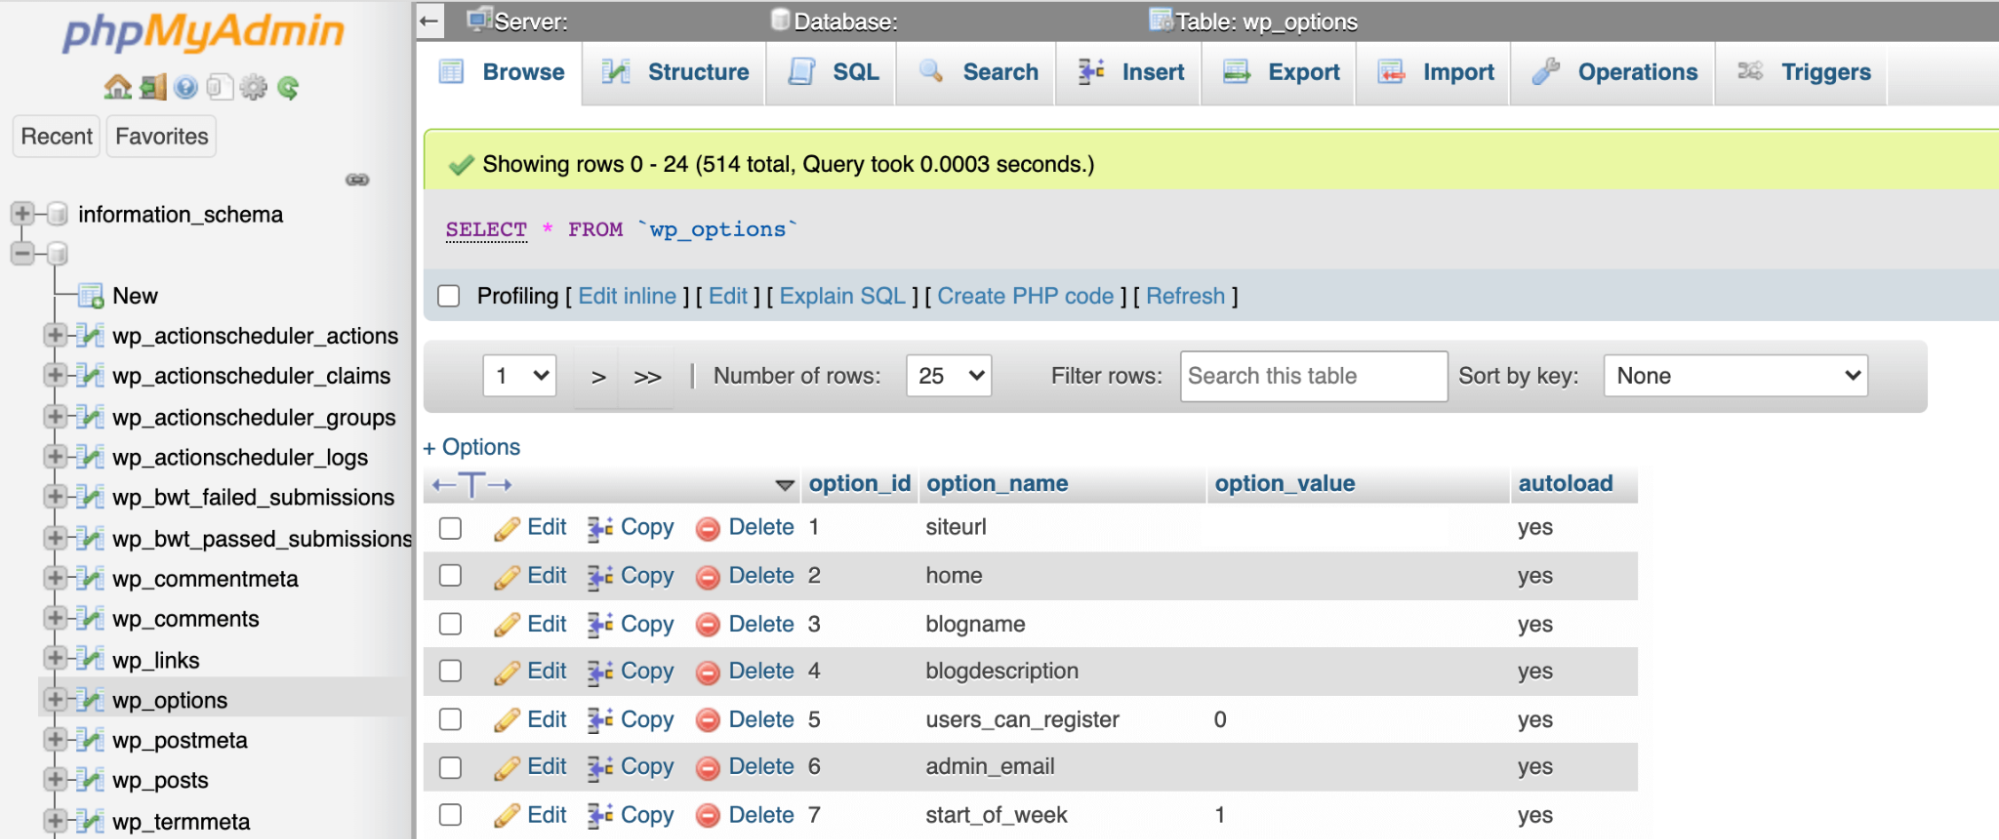1999x840 pixels.
Task: Click the Edit pencil icon for siteurl row
Action: [x=507, y=528]
